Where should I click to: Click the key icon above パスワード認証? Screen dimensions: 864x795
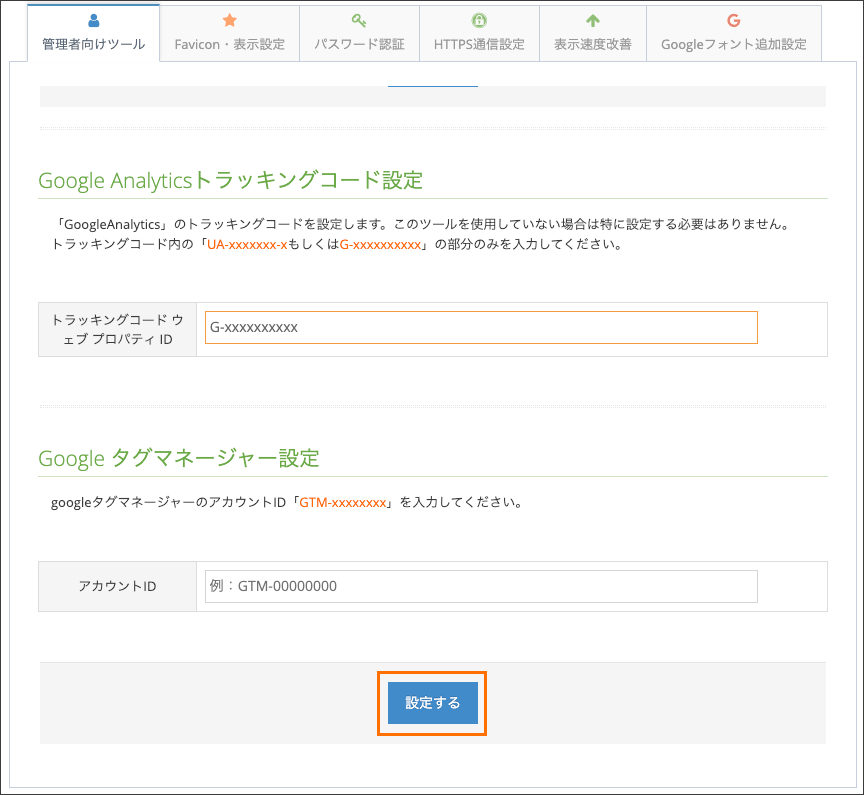pyautogui.click(x=359, y=21)
